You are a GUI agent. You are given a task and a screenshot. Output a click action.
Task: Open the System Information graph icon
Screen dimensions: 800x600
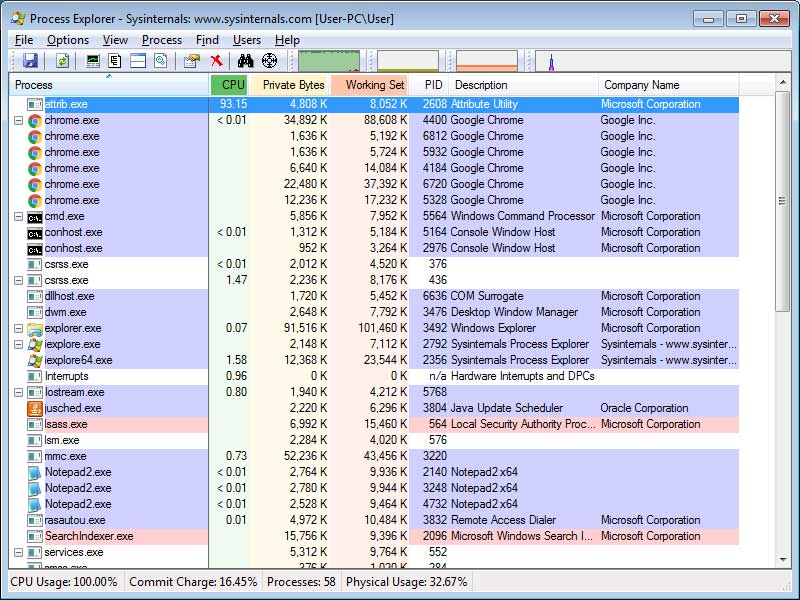coord(93,61)
